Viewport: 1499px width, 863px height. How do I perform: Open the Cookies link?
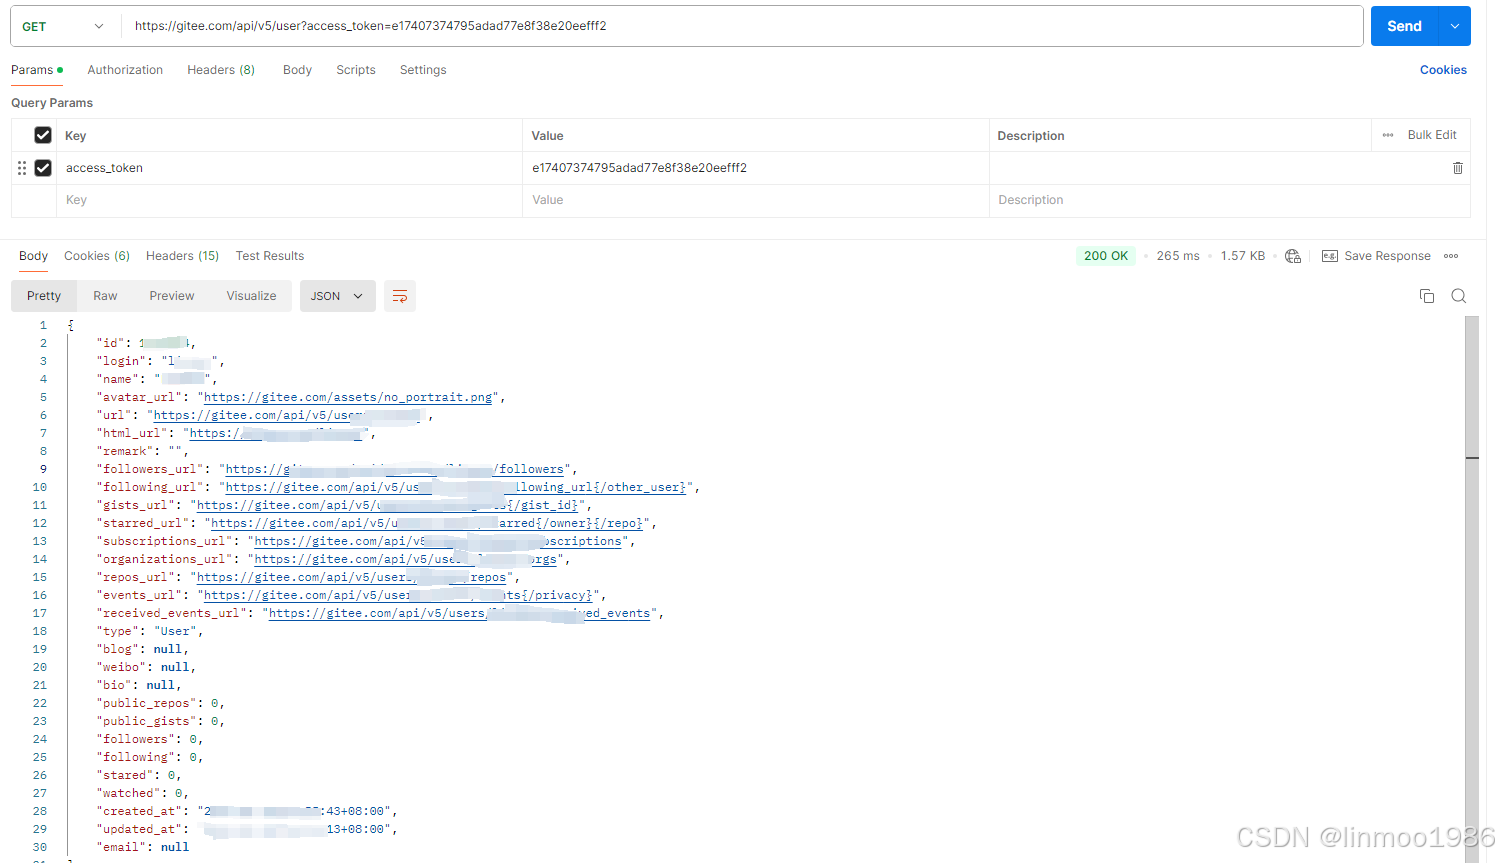click(x=1443, y=70)
